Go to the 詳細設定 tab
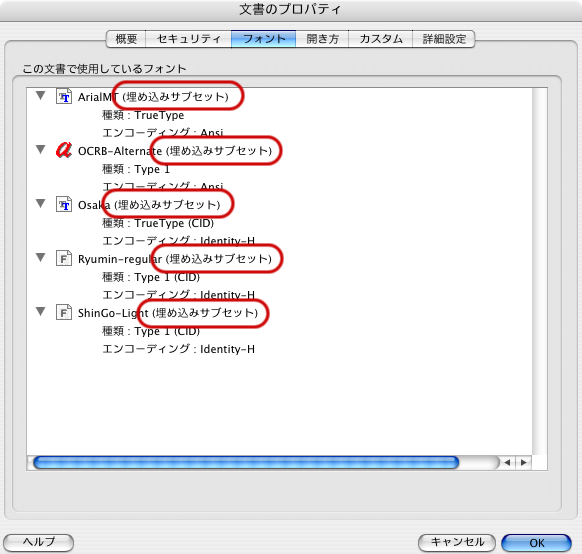582x554 pixels. (x=444, y=39)
